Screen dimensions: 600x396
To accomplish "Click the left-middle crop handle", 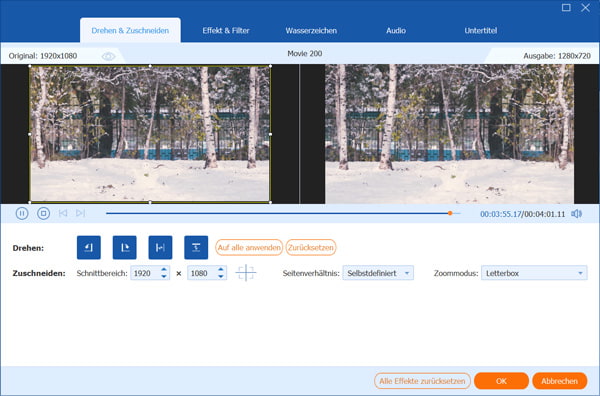I will 30,134.
